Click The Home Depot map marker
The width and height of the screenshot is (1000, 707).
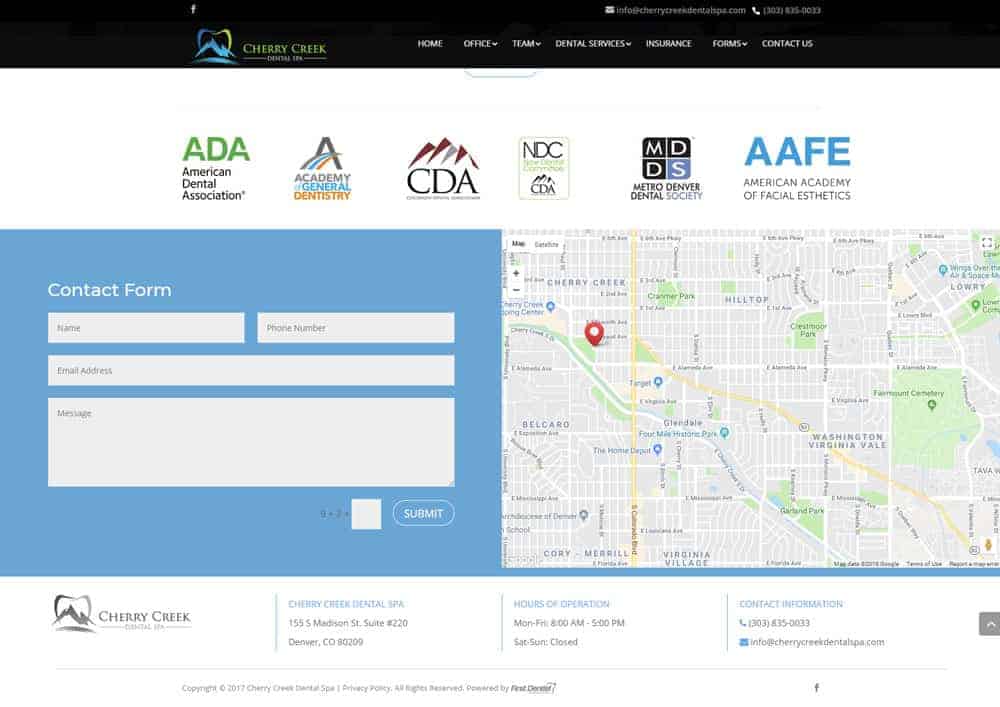[658, 449]
